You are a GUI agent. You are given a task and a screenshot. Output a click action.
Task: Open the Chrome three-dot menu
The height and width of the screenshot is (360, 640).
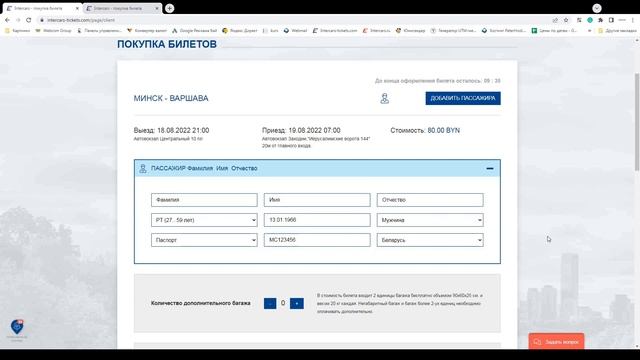click(x=633, y=20)
